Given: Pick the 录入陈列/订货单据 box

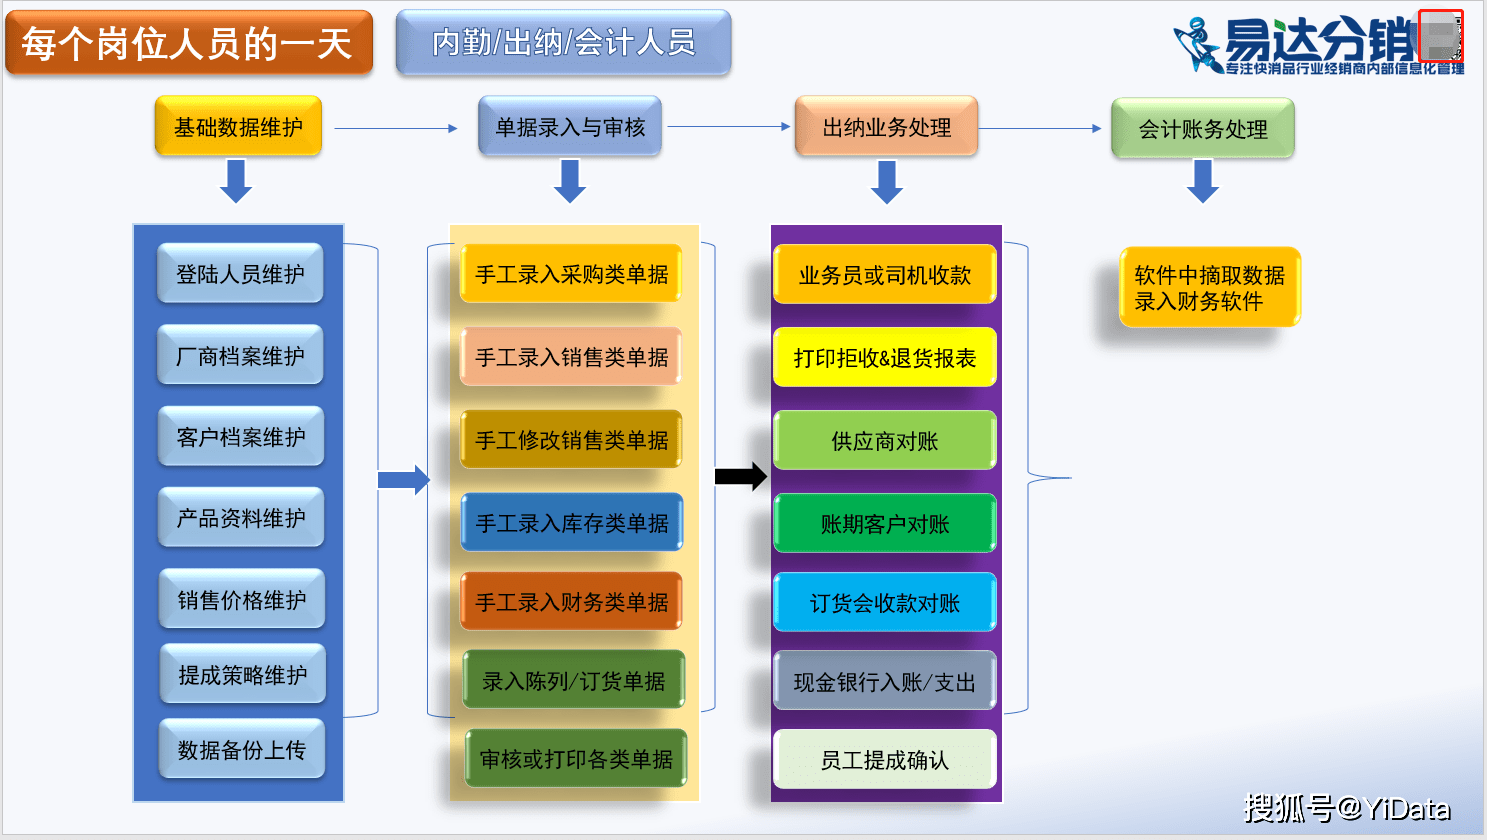Looking at the screenshot, I should click(574, 680).
